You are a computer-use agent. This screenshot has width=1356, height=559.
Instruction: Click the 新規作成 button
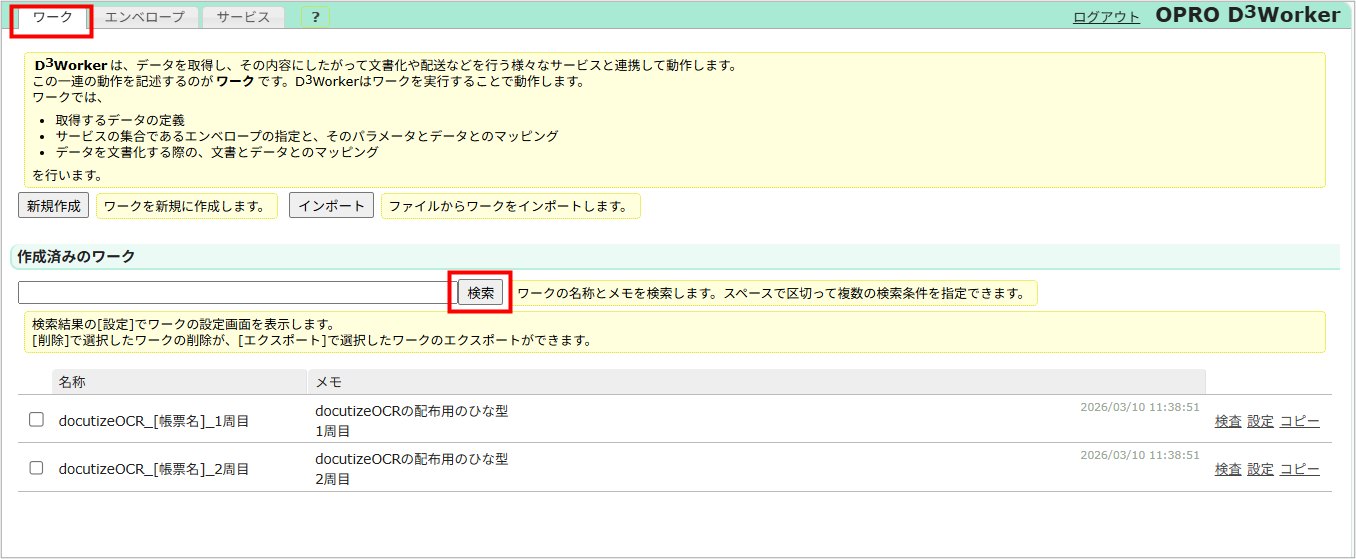pyautogui.click(x=54, y=206)
